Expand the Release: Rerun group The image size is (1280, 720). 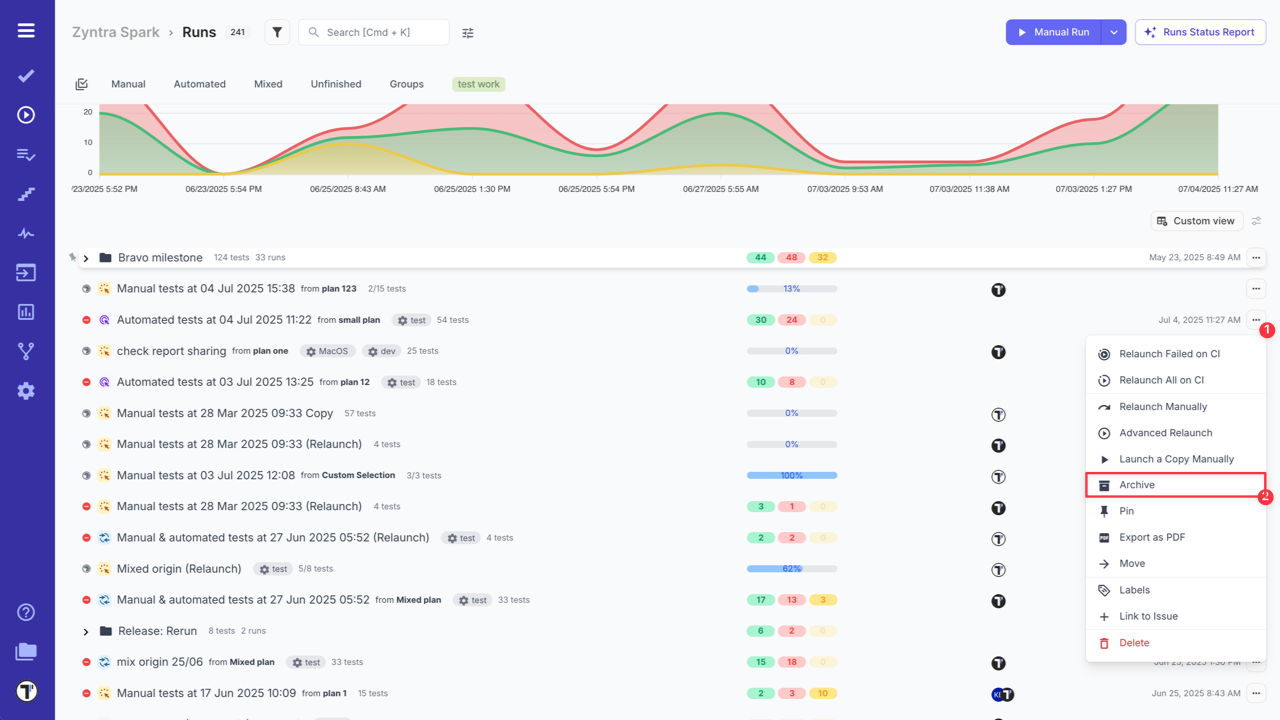point(85,631)
